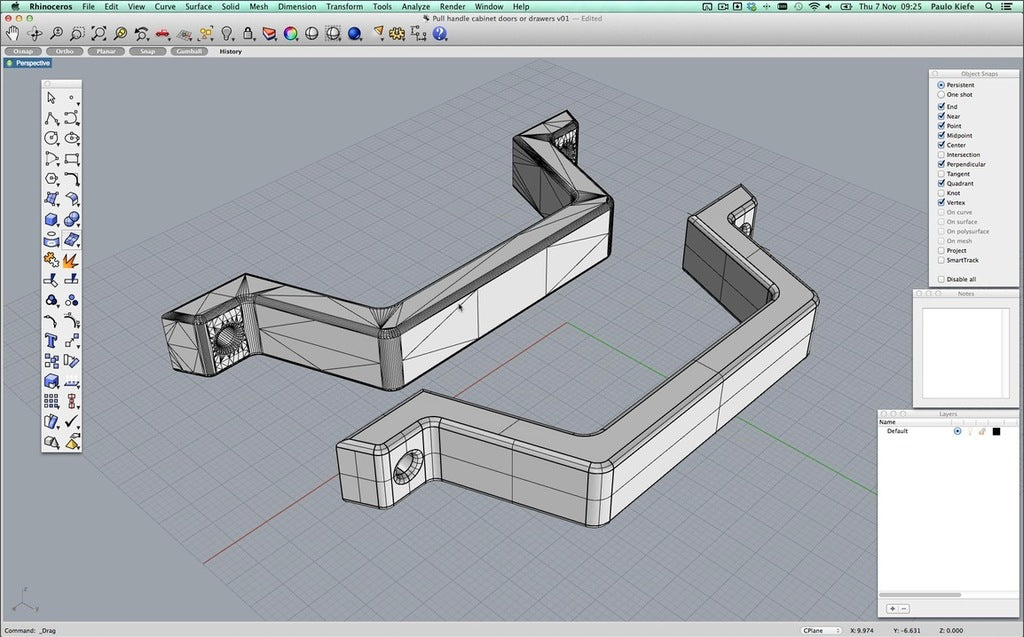Image resolution: width=1024 pixels, height=637 pixels.
Task: Click the color wheel icon
Action: point(291,33)
